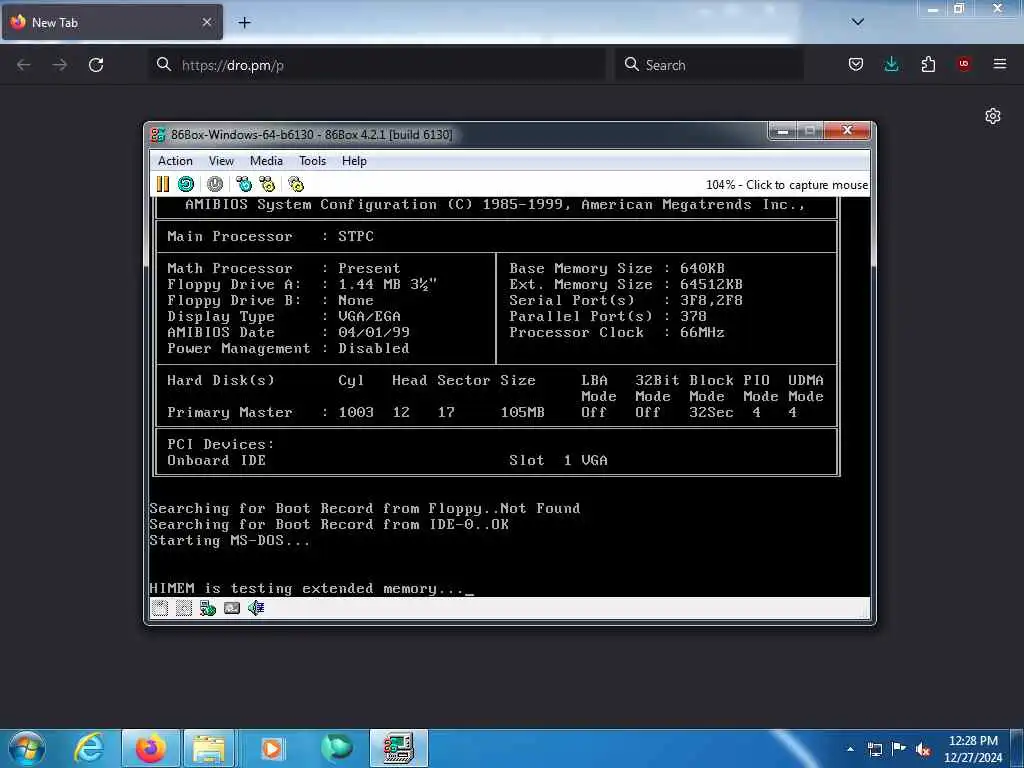Click the ACPI shutdown power icon
Screen dimensions: 1024x768
(215, 184)
